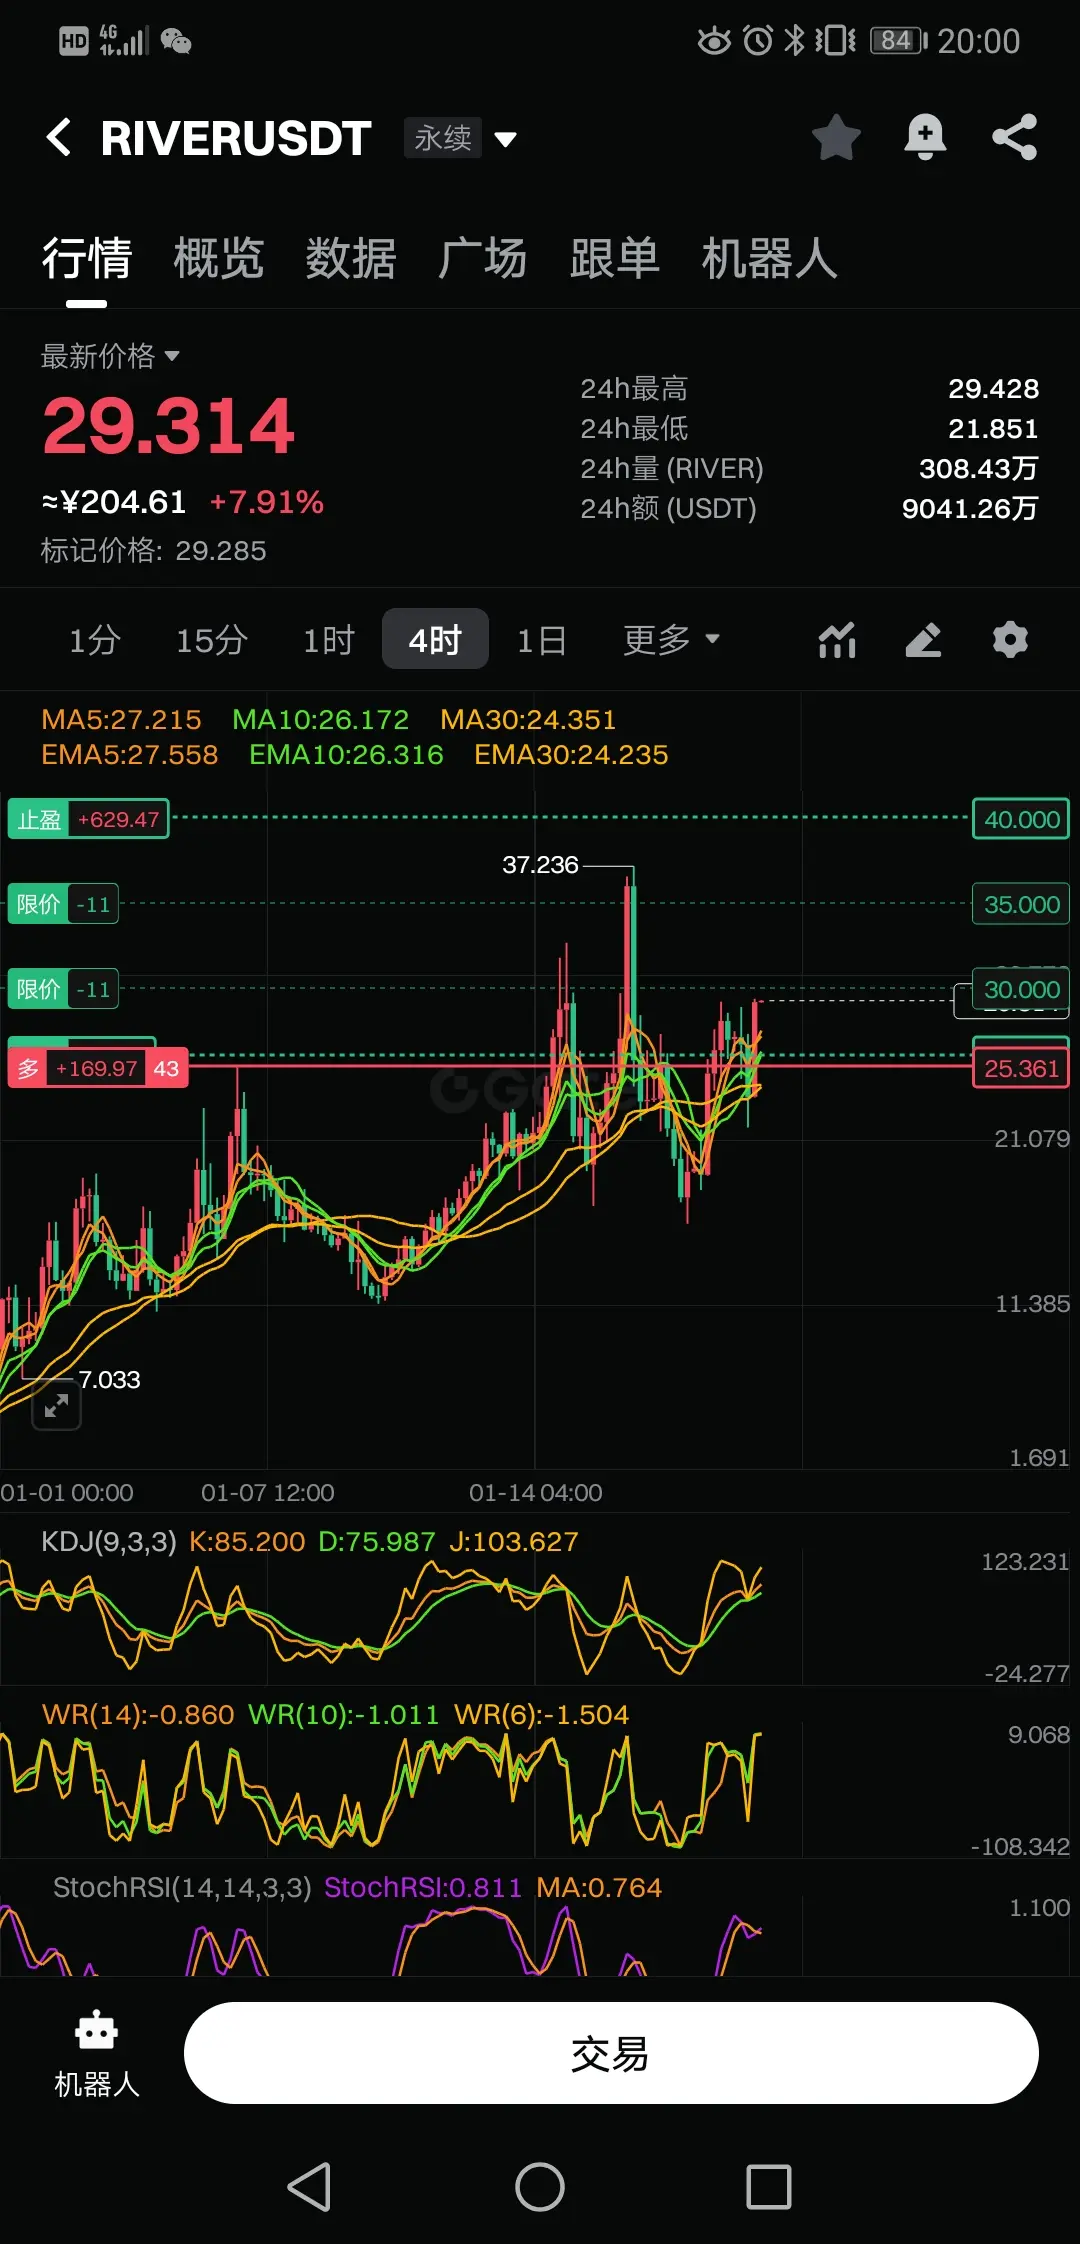
Task: Expand chart to fullscreen
Action: pyautogui.click(x=56, y=1405)
